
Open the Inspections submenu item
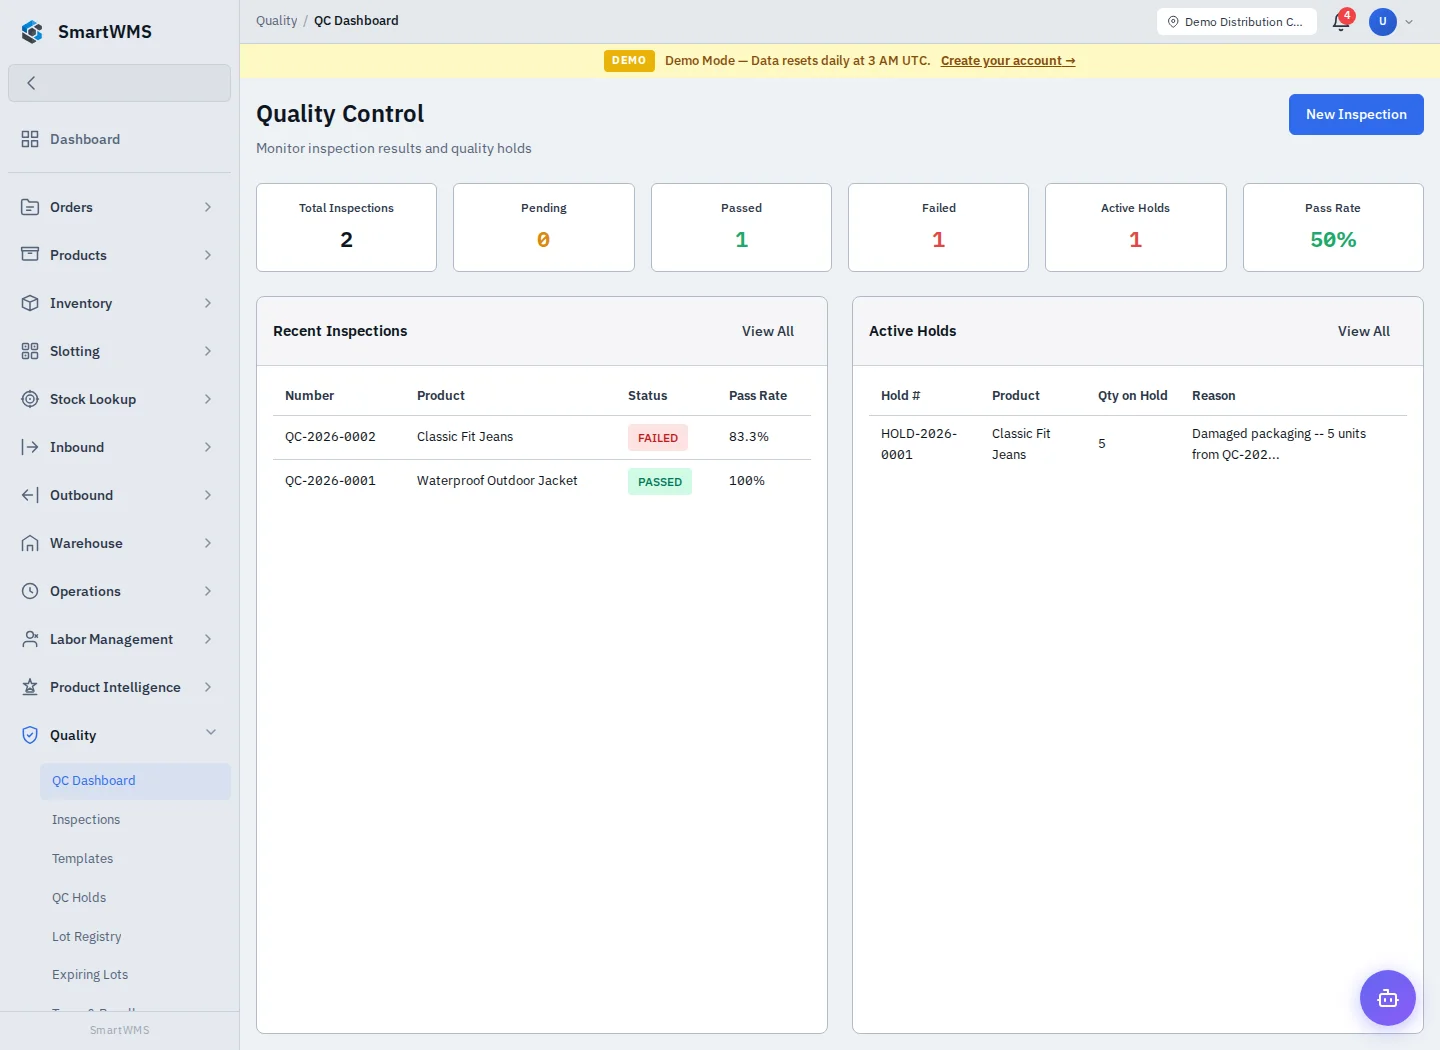[135, 820]
